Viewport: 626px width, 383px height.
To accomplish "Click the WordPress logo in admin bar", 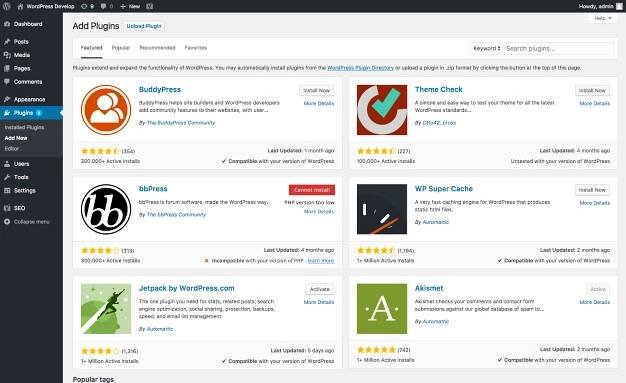I will [6, 6].
